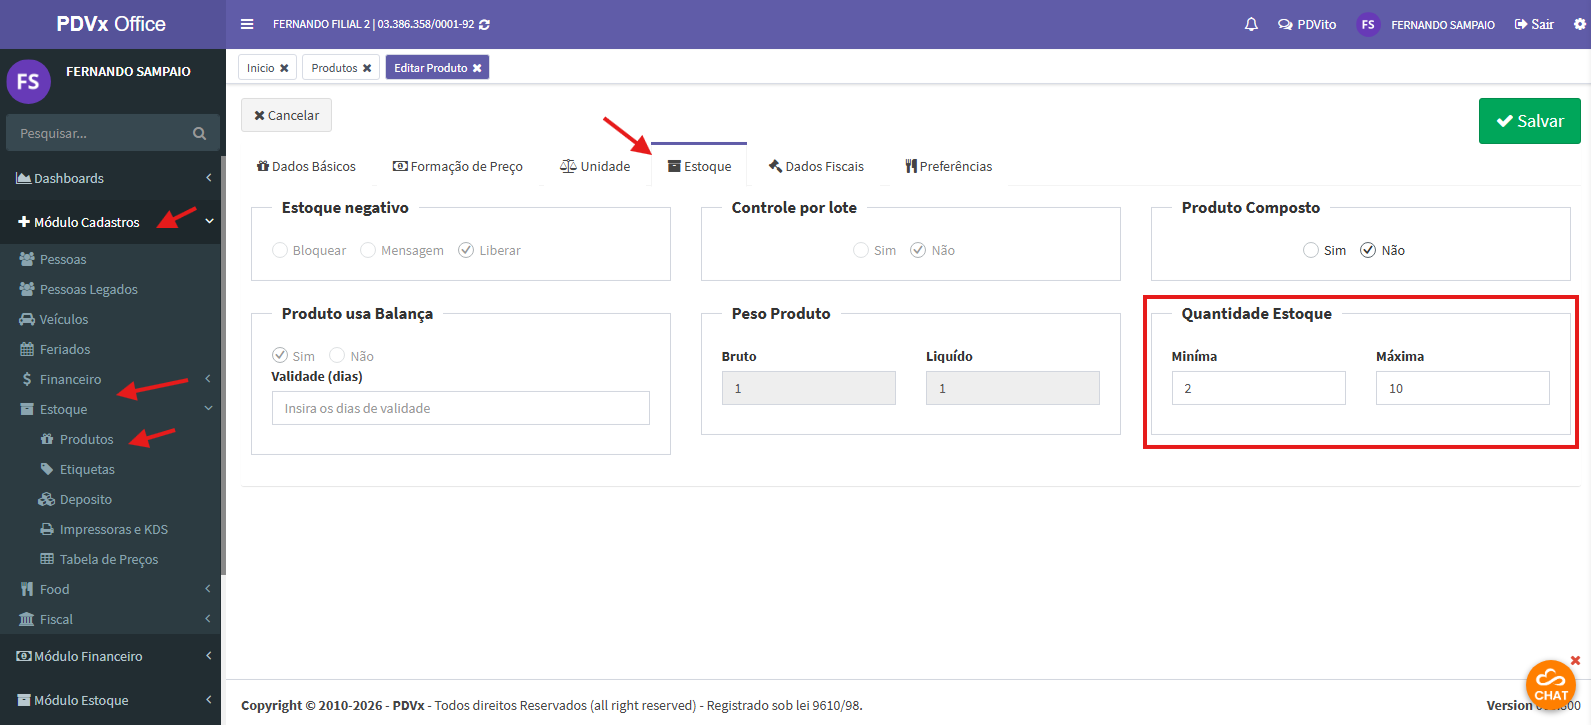The image size is (1591, 725).
Task: Click the Liquído weight field
Action: (1013, 388)
